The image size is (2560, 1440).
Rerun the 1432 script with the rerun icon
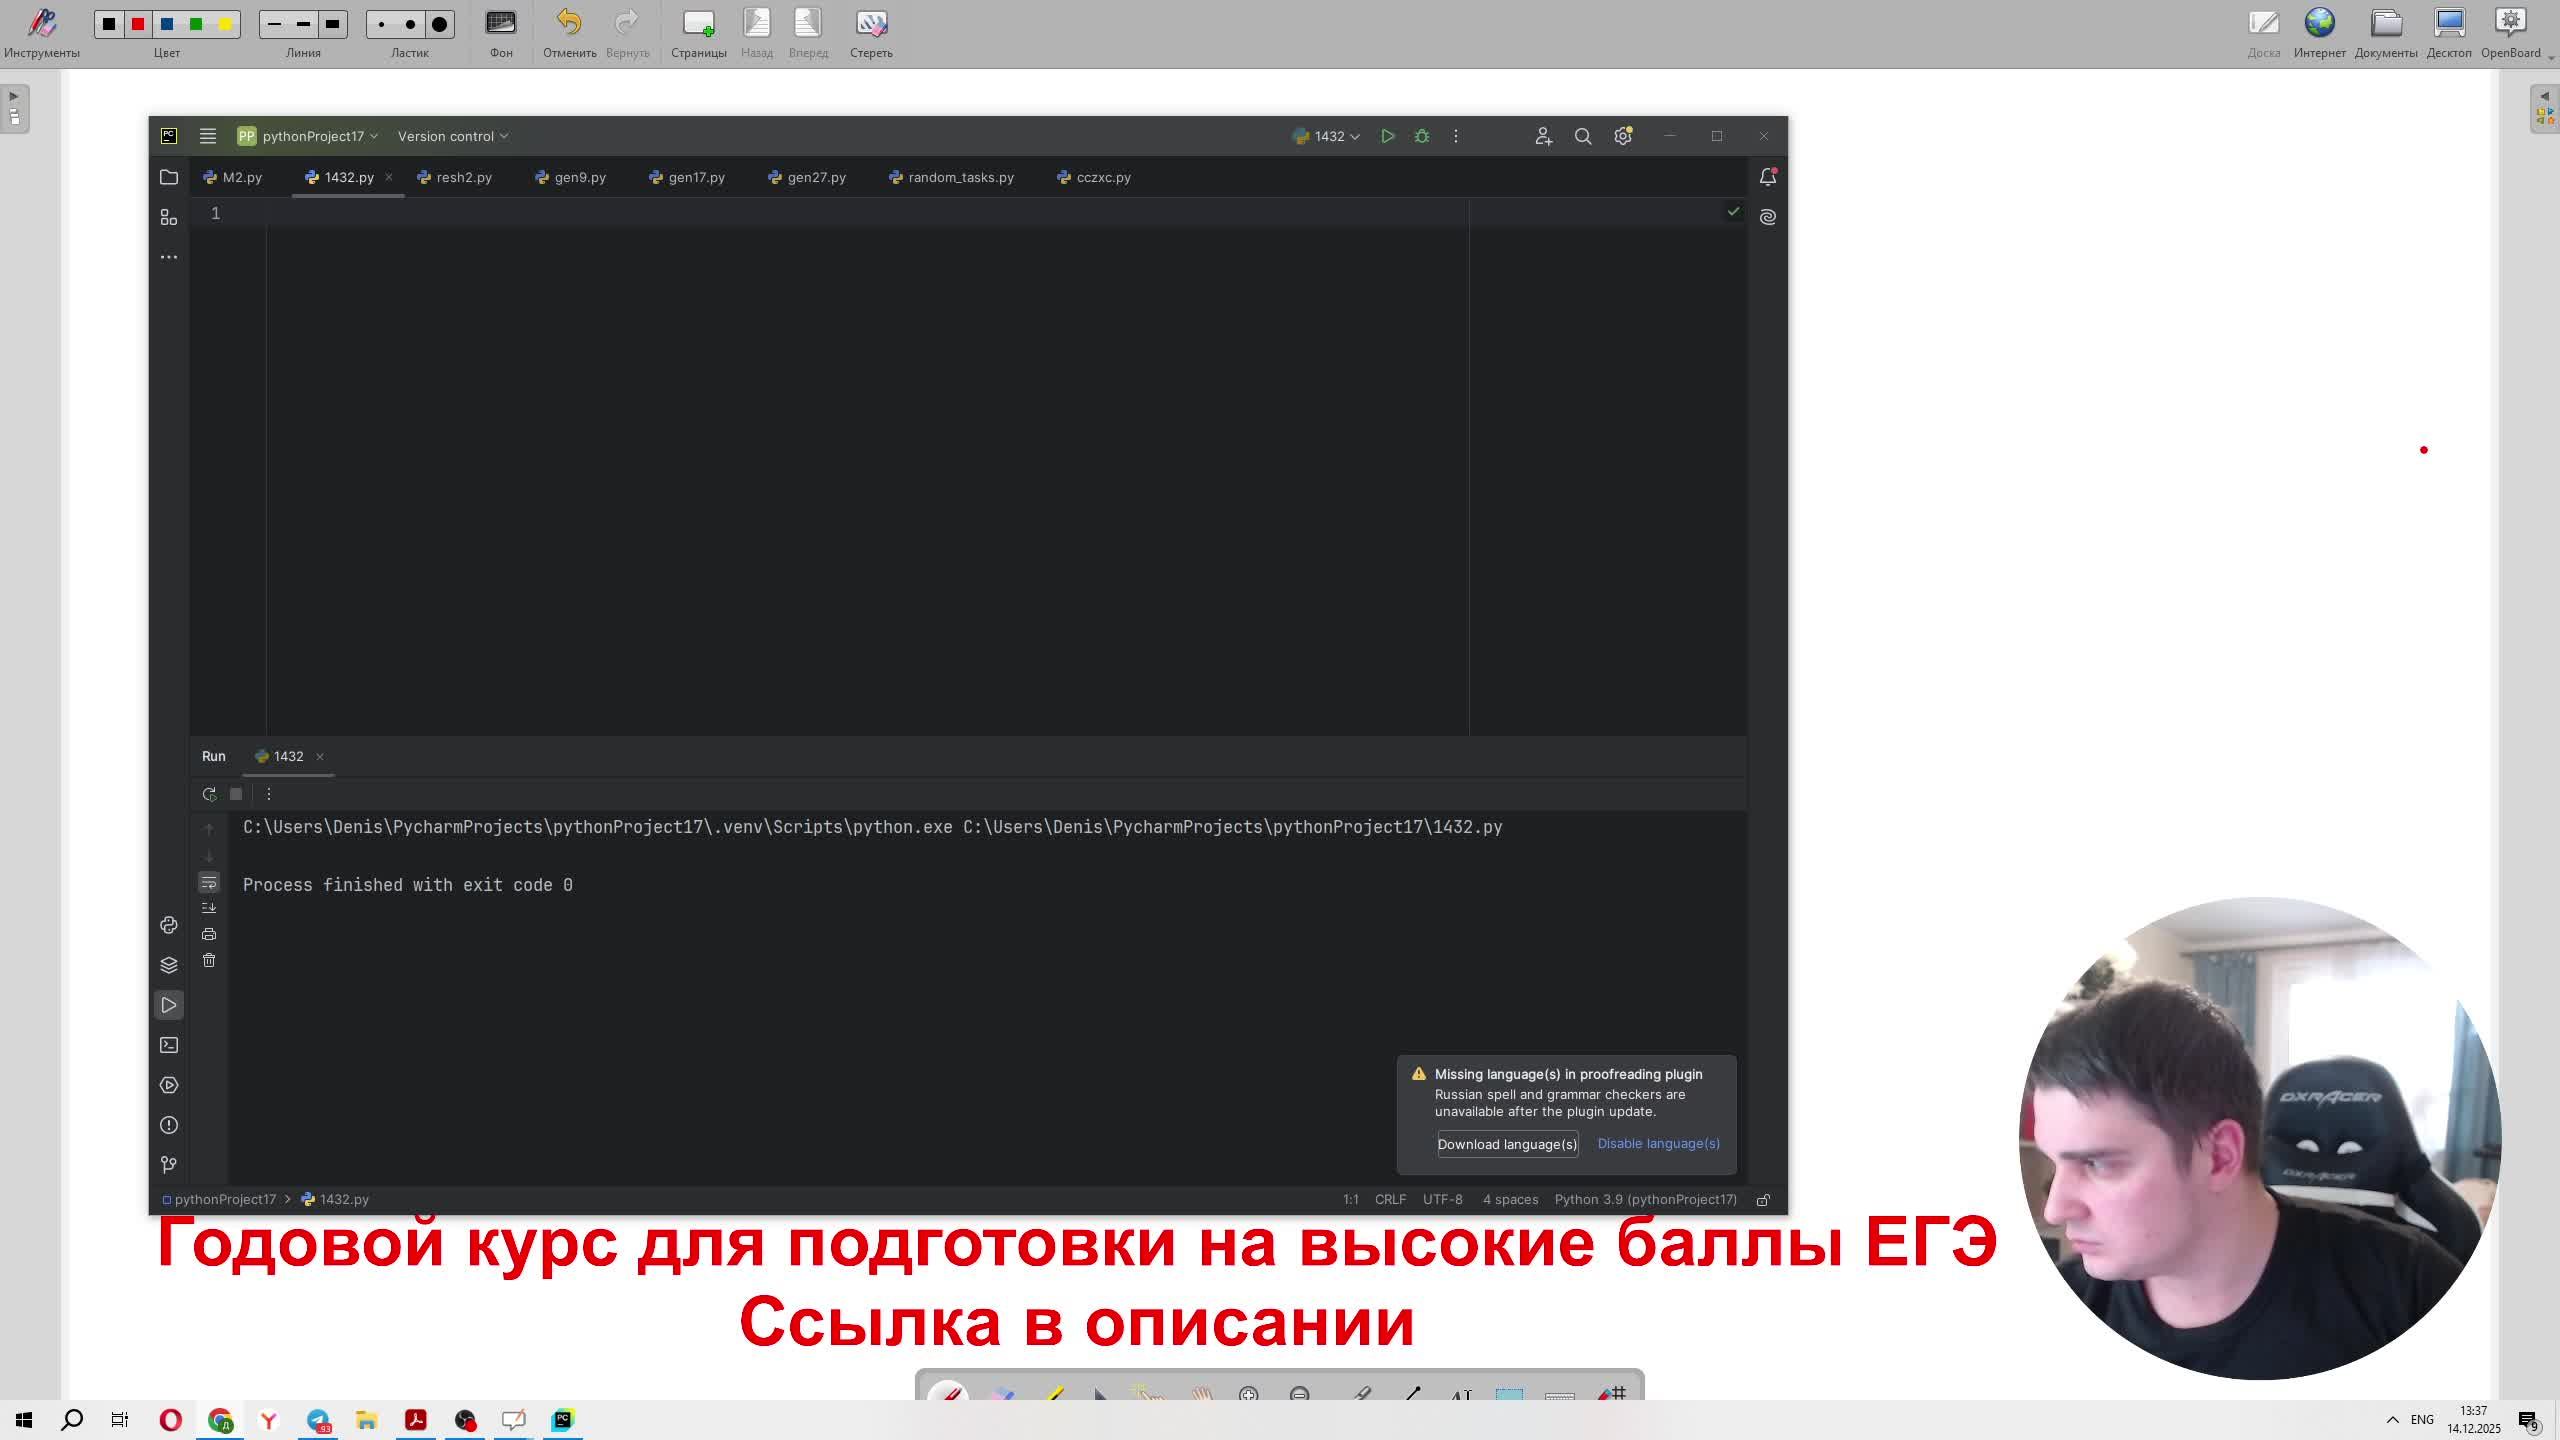[209, 793]
